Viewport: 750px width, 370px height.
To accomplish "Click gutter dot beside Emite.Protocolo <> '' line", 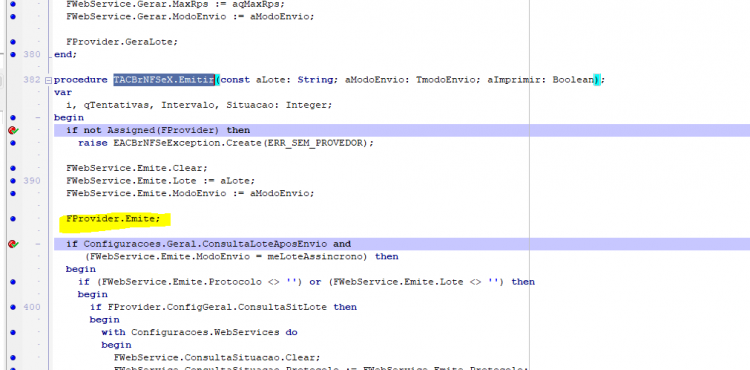I will [13, 282].
